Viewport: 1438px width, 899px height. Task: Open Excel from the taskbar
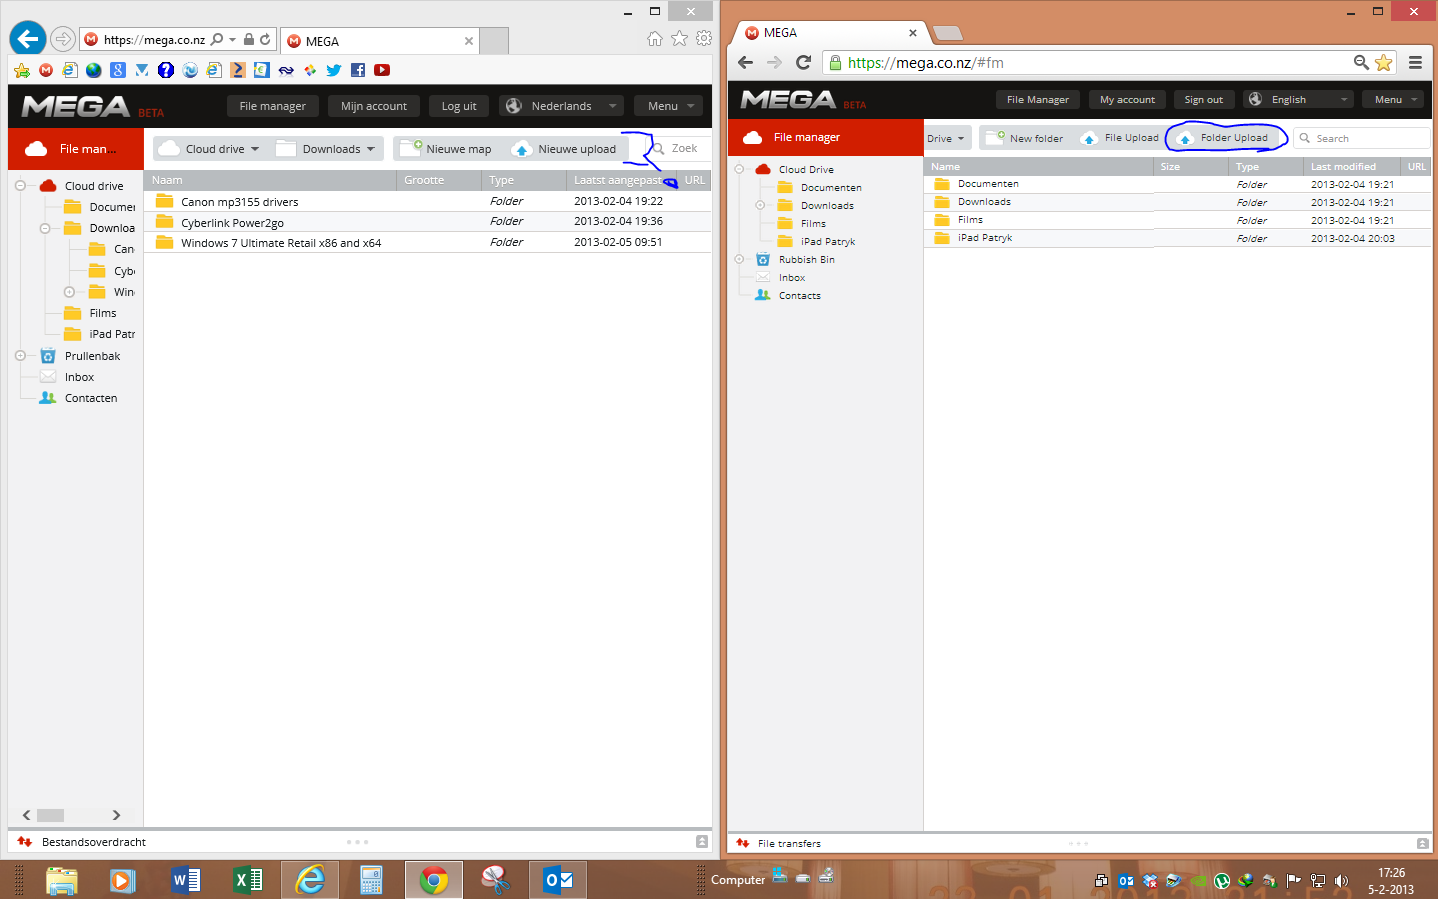coord(248,880)
